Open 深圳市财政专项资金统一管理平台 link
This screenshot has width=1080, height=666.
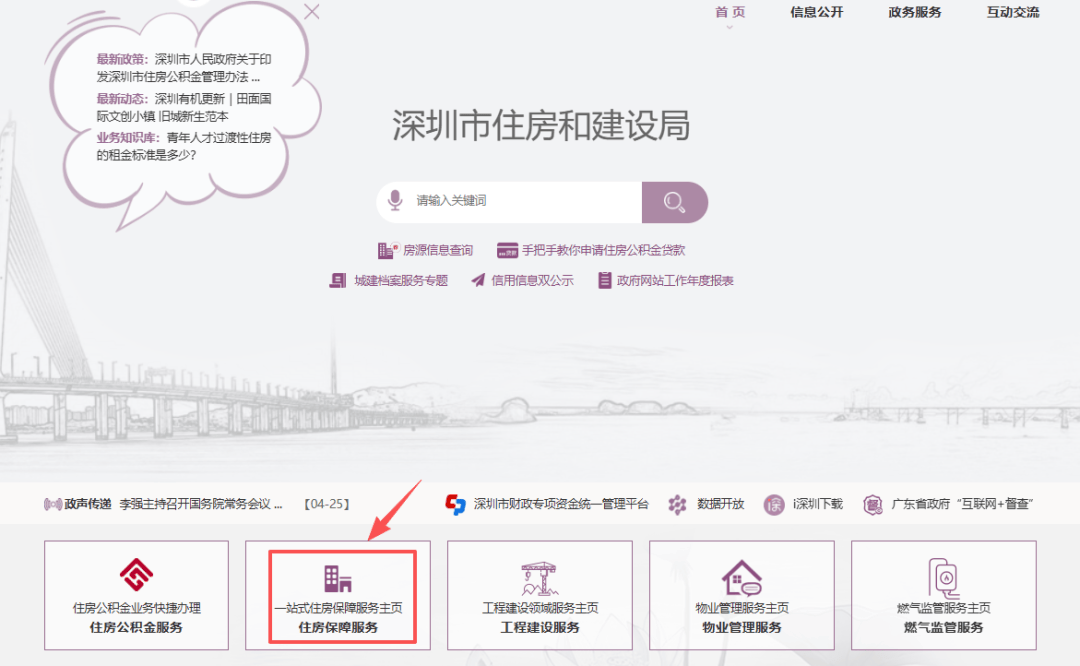pos(561,504)
